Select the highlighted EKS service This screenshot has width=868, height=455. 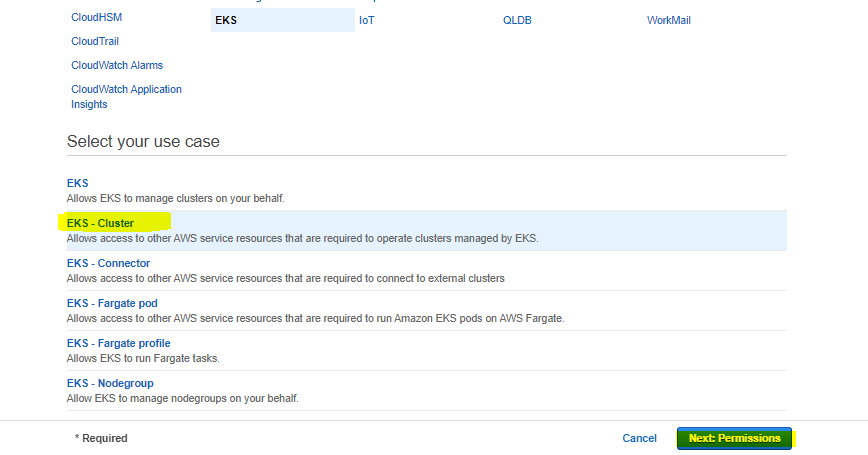click(x=226, y=20)
